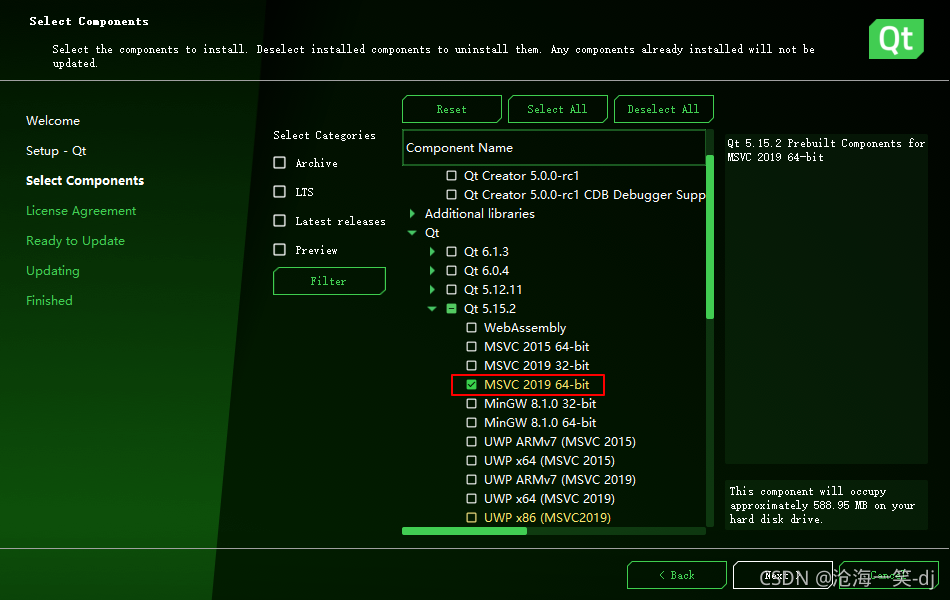Click the component size description text
This screenshot has height=600, width=950.
point(822,505)
